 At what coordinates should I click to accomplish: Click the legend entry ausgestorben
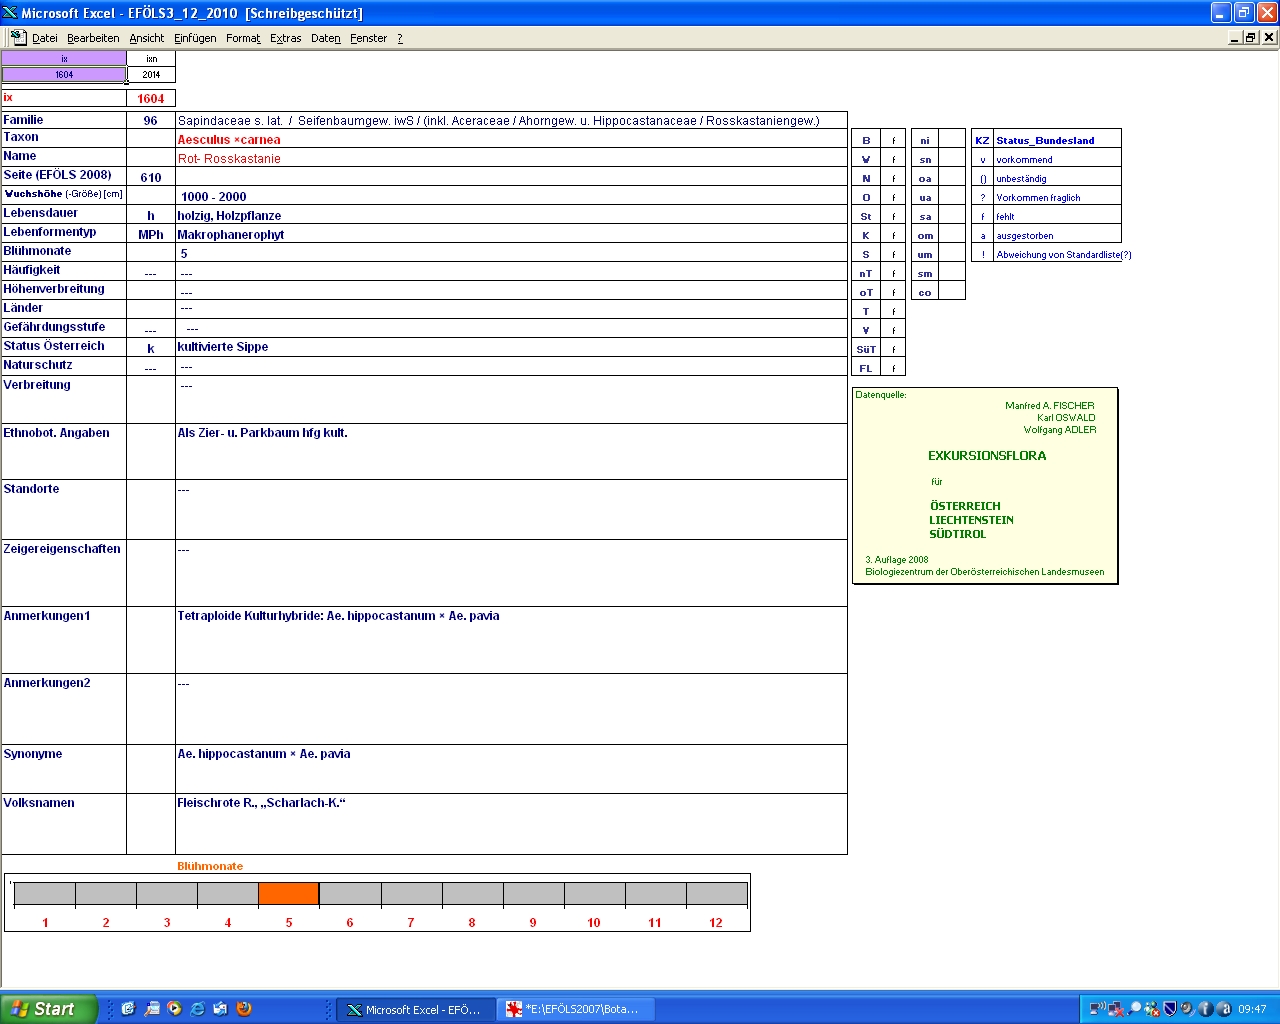point(1024,236)
